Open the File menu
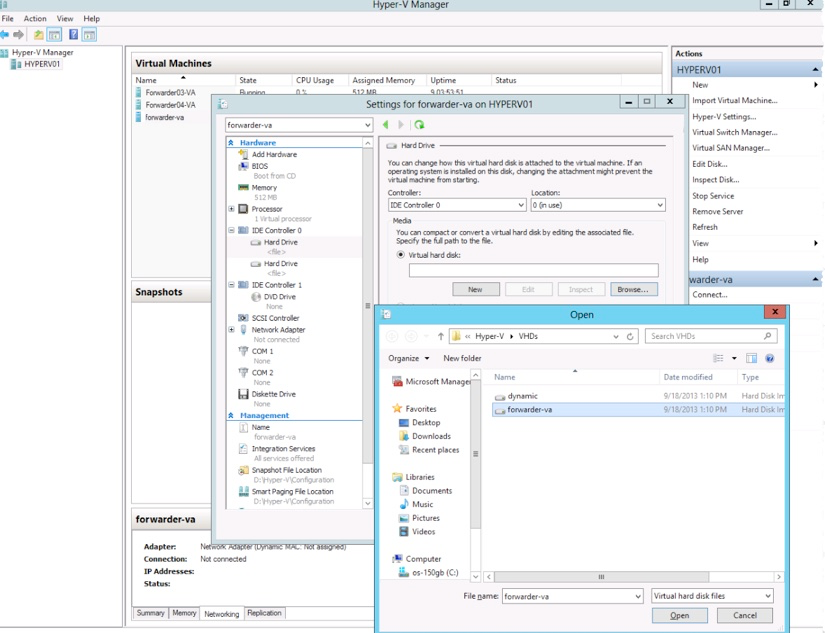The width and height of the screenshot is (825, 633). 7,18
